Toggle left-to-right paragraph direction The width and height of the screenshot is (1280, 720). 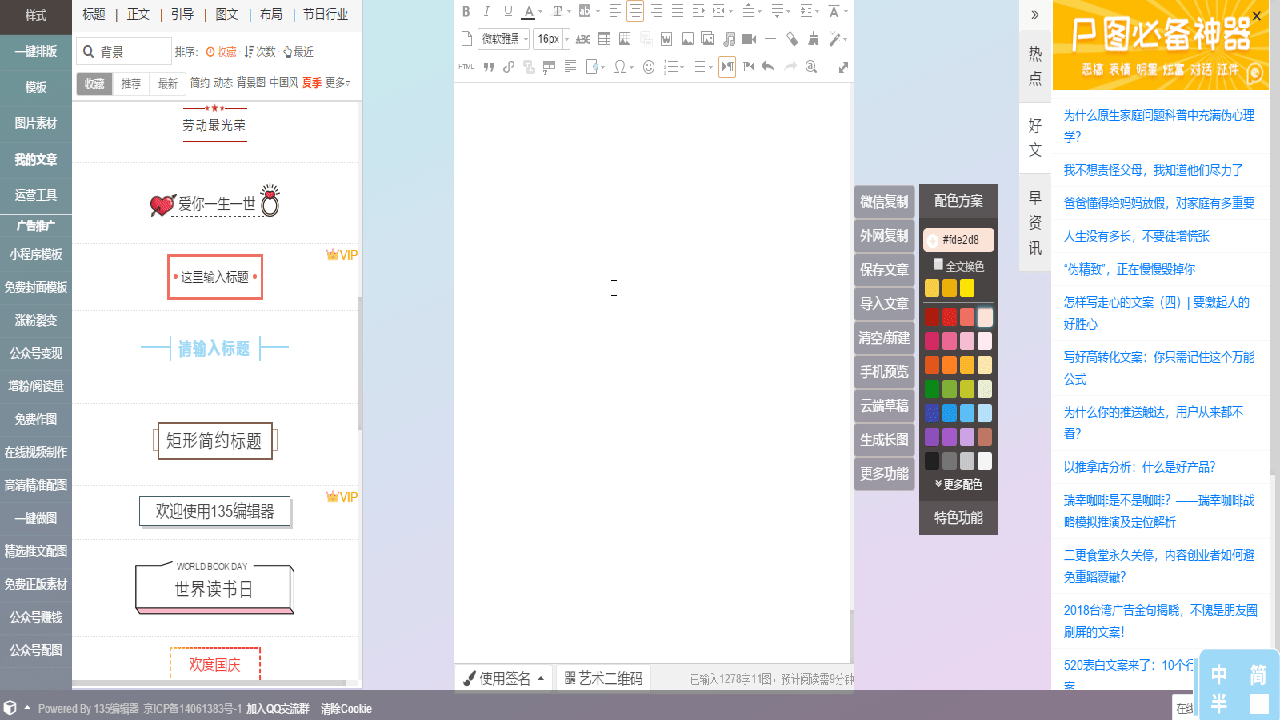[x=727, y=67]
